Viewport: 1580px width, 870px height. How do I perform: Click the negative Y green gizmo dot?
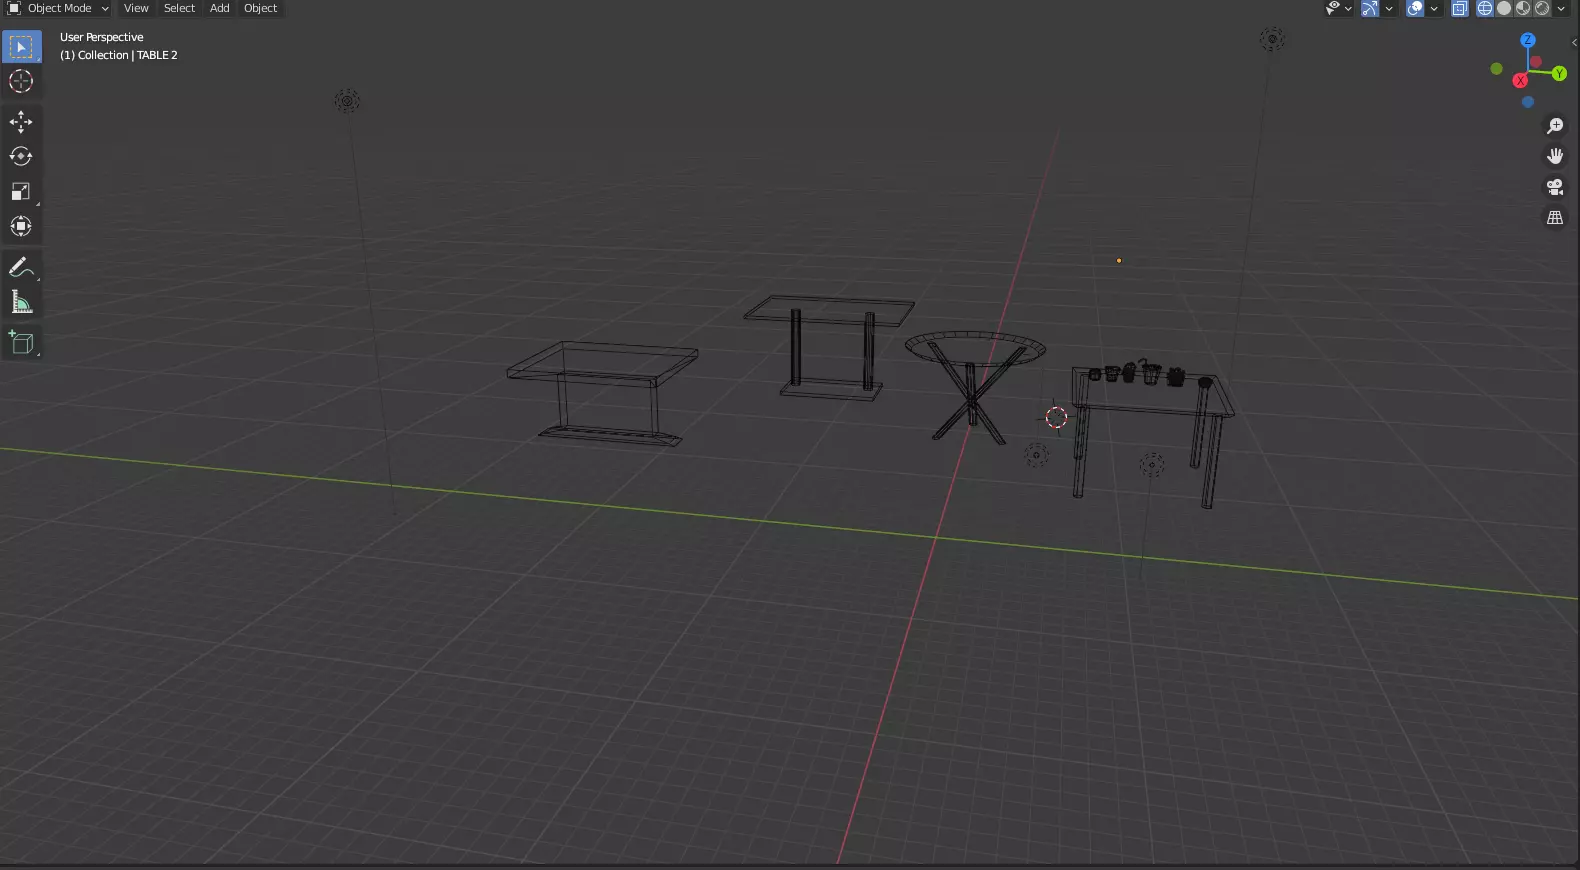(1496, 69)
